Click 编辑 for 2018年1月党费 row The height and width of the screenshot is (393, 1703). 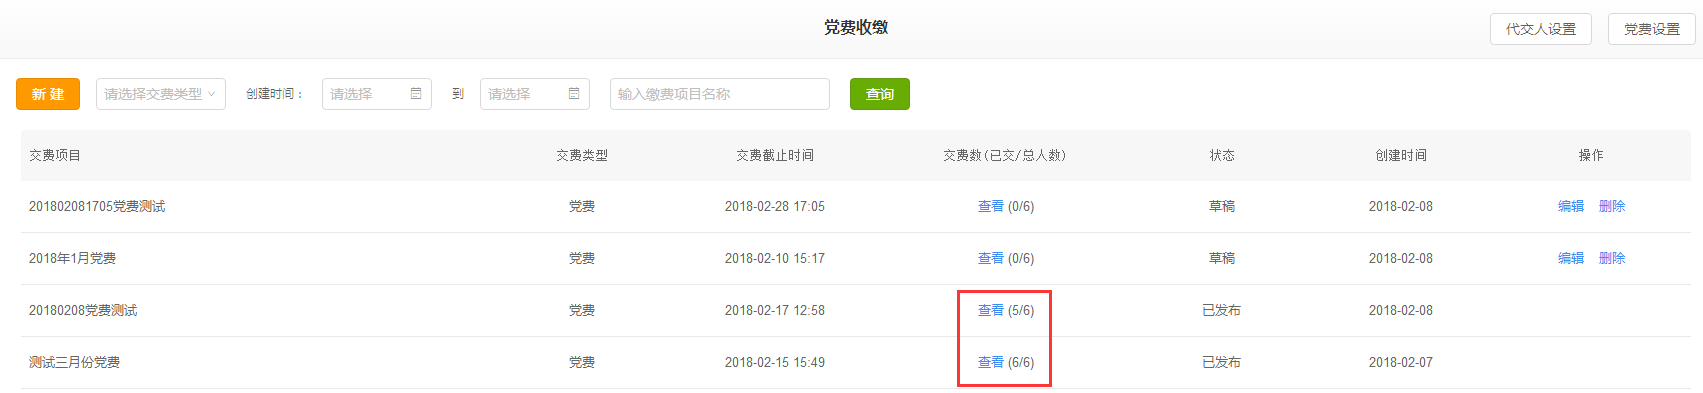[x=1571, y=258]
